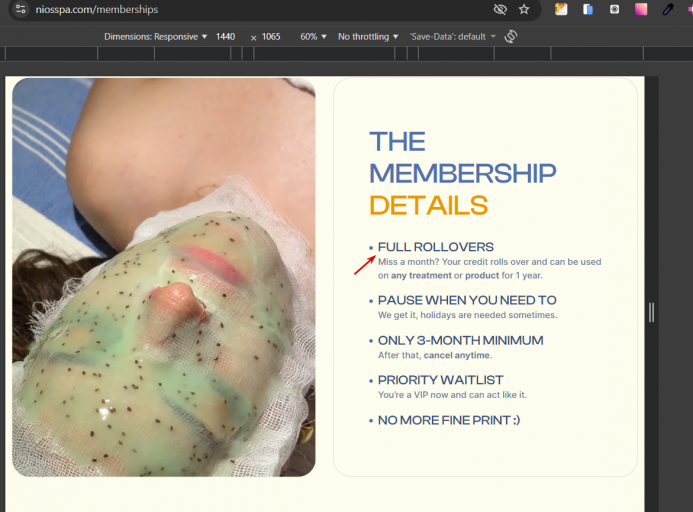
Task: Click 'You're a VIP now and can act like it.'
Action: tap(453, 395)
